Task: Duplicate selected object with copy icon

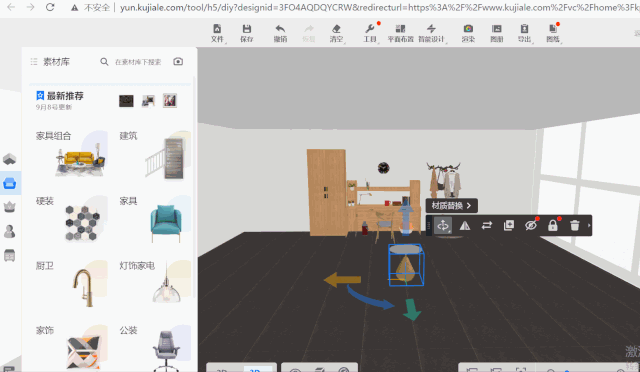Action: pyautogui.click(x=509, y=225)
